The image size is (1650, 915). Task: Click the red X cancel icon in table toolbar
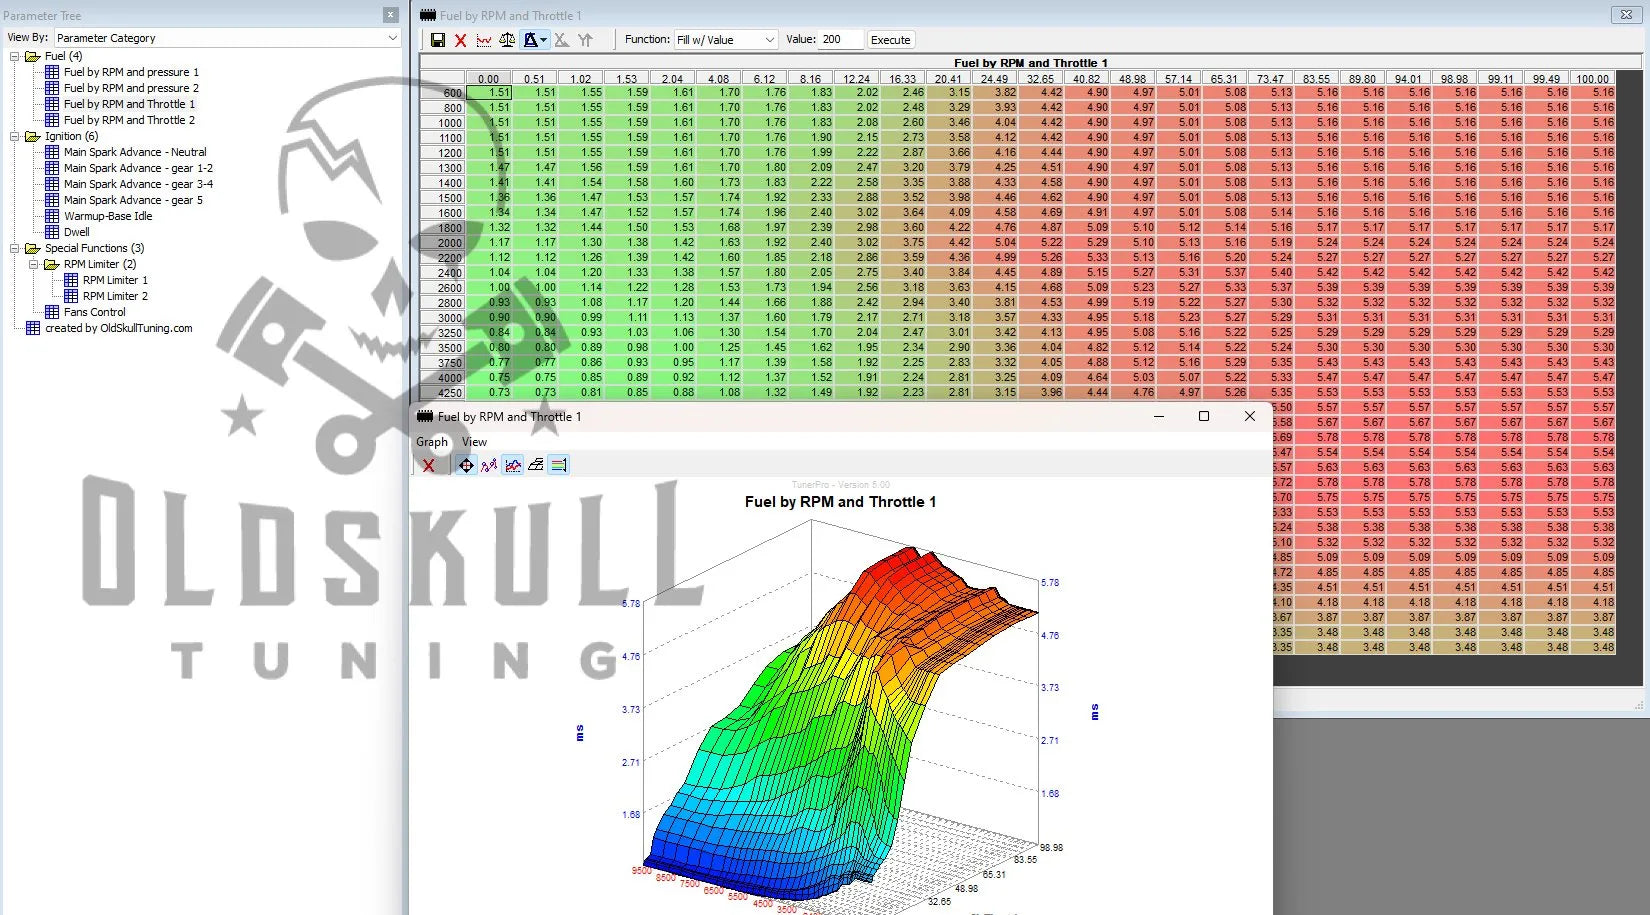[461, 40]
